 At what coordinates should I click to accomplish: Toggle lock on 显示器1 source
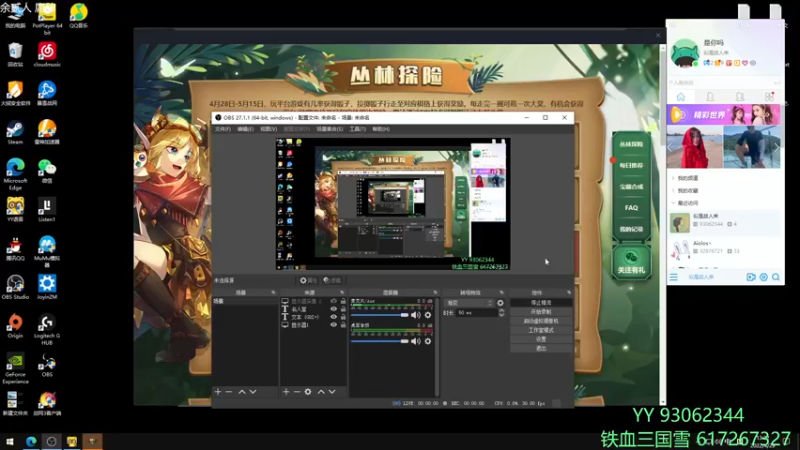point(343,325)
